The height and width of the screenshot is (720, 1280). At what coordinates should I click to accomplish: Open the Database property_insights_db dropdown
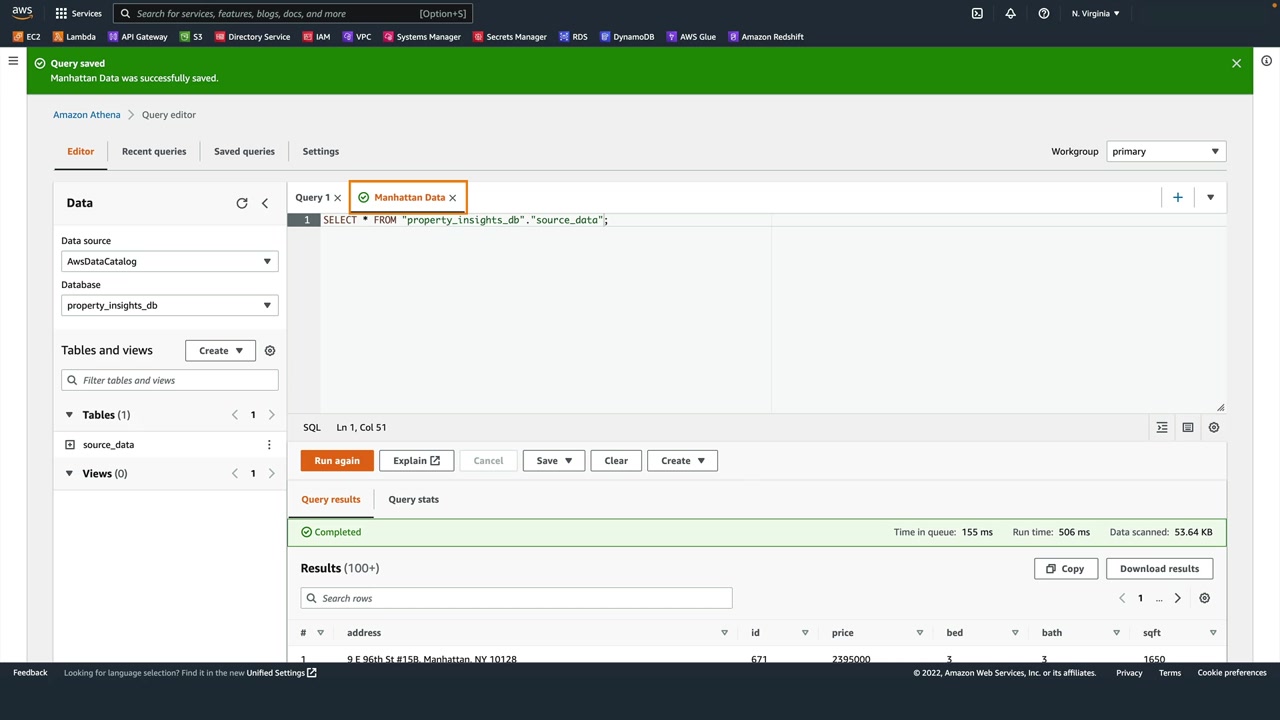point(170,306)
